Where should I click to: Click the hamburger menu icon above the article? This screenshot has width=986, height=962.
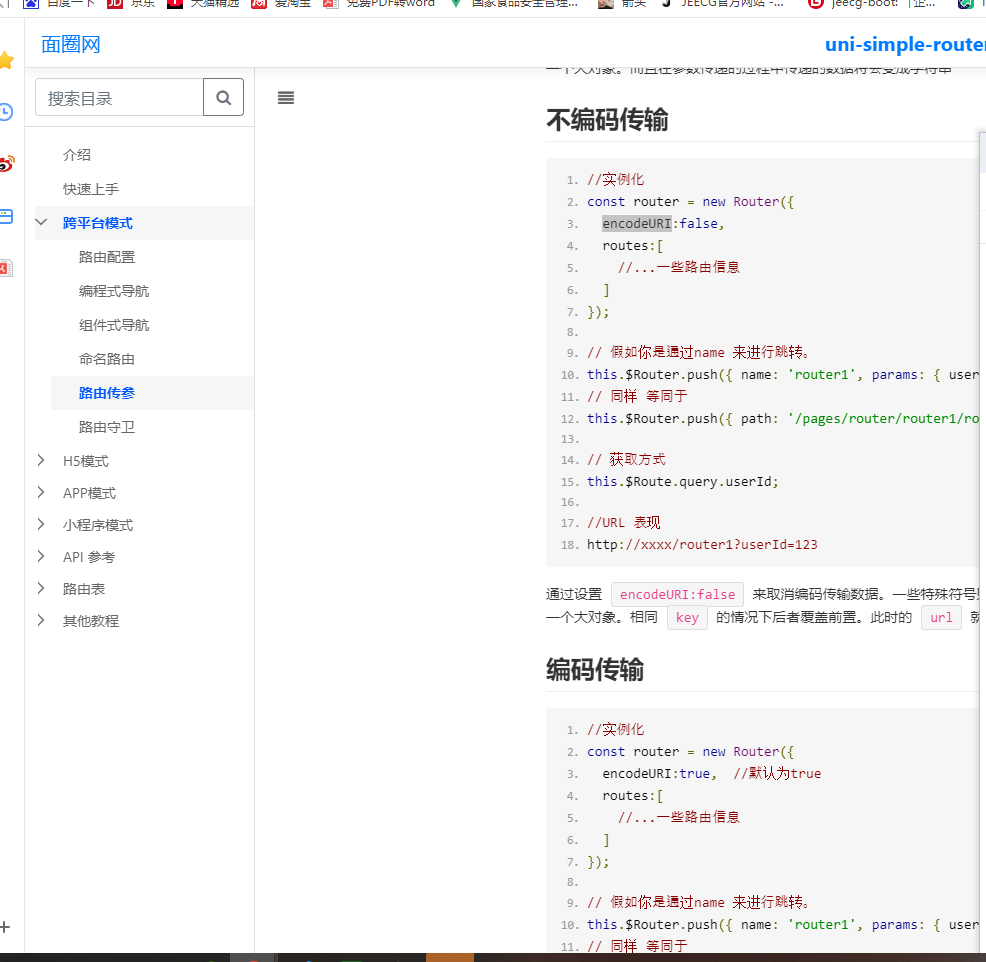pos(285,97)
